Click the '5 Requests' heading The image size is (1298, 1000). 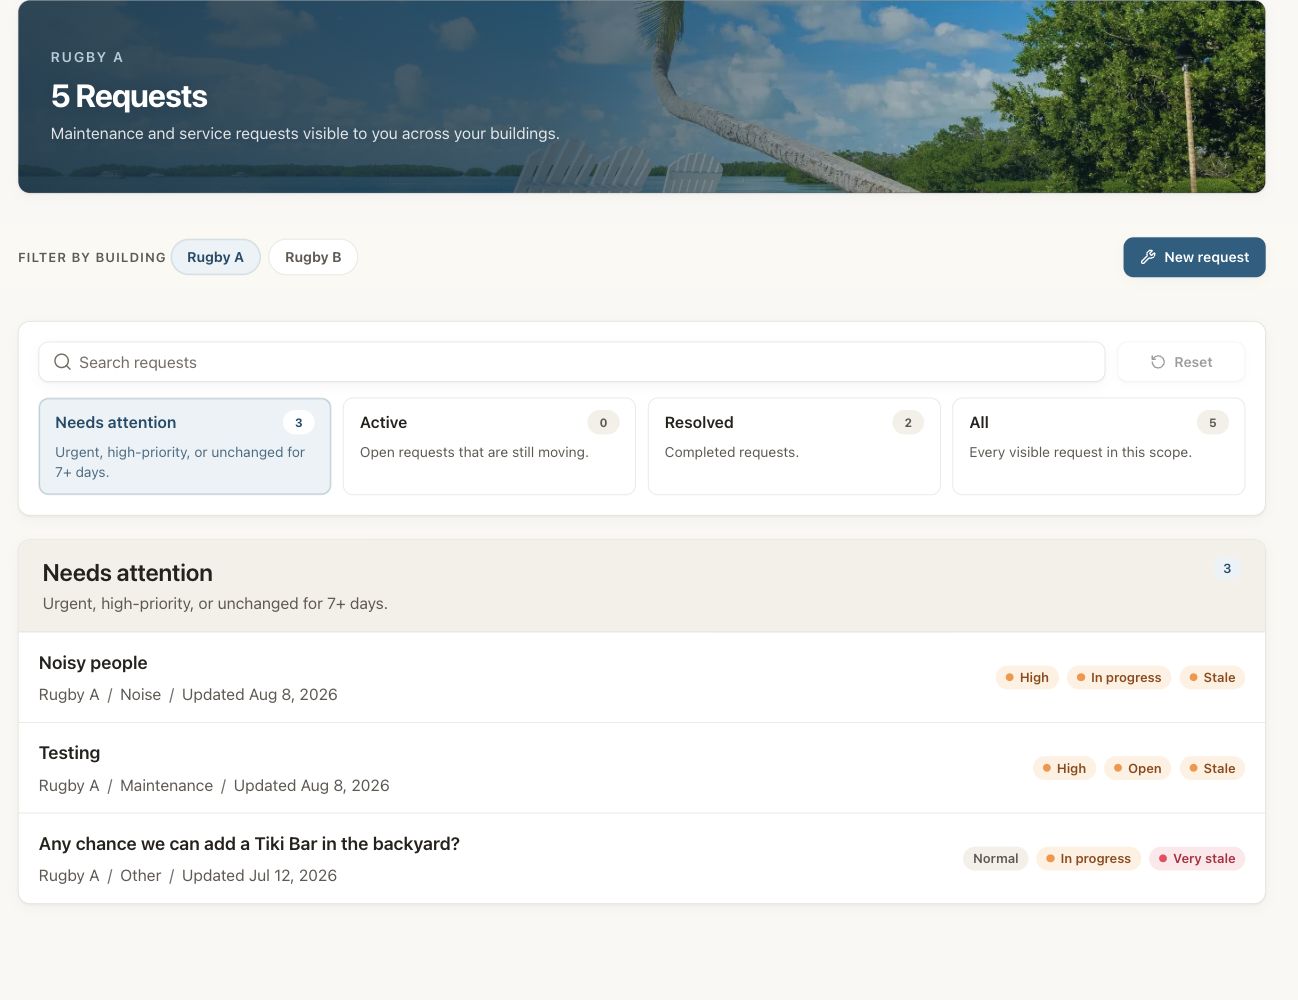click(129, 96)
